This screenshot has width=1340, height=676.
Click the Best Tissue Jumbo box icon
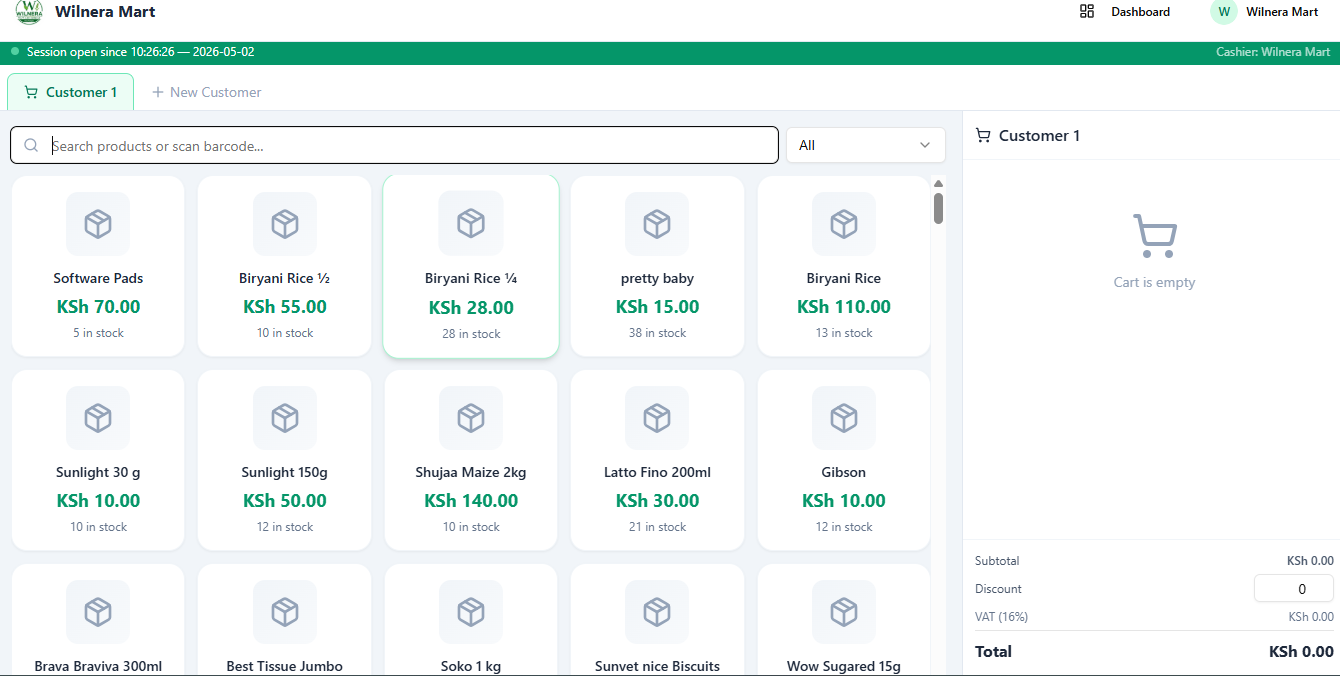[285, 612]
